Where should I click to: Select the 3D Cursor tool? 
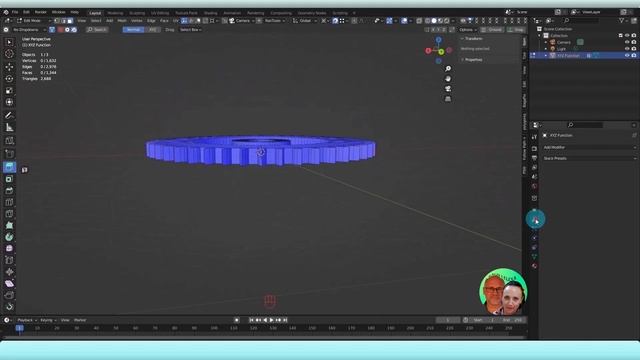(x=9, y=54)
